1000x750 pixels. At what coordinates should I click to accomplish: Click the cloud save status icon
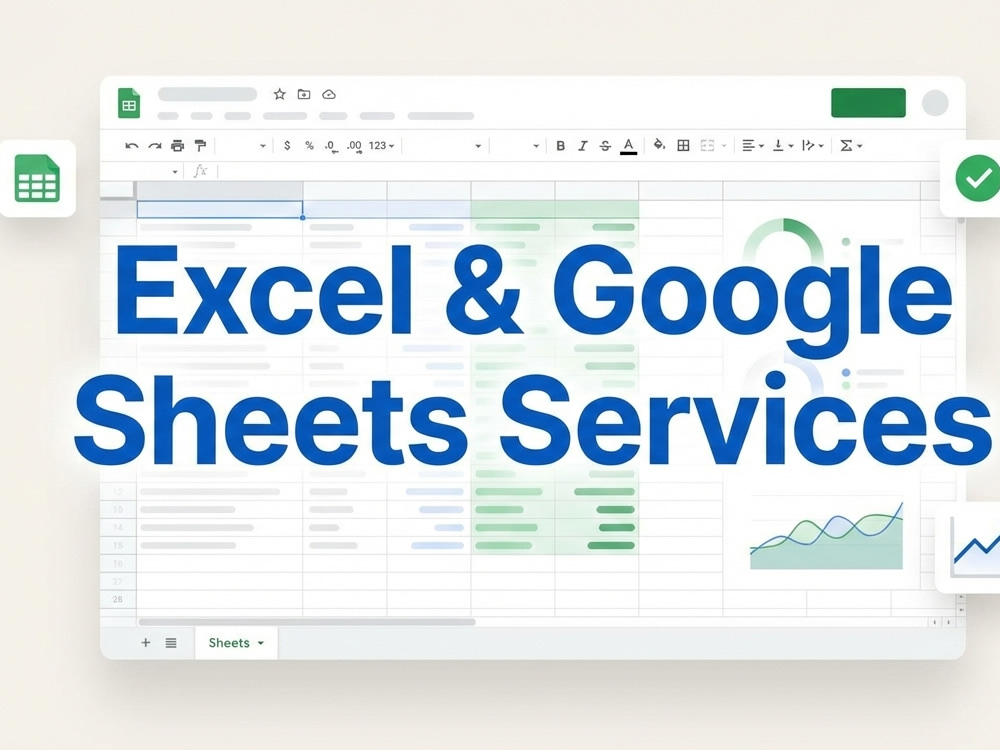tap(329, 94)
